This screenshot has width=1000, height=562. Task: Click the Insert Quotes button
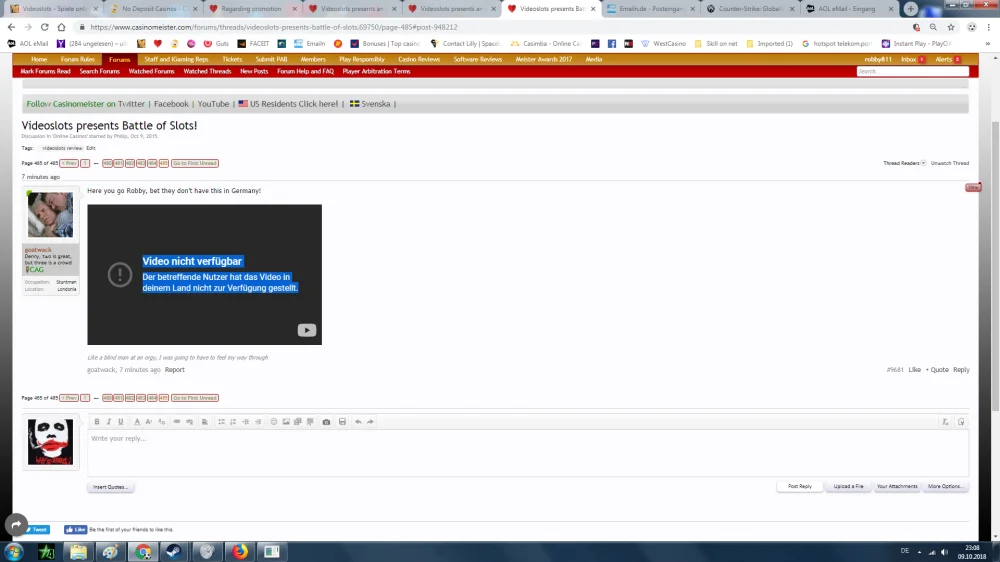pos(110,487)
